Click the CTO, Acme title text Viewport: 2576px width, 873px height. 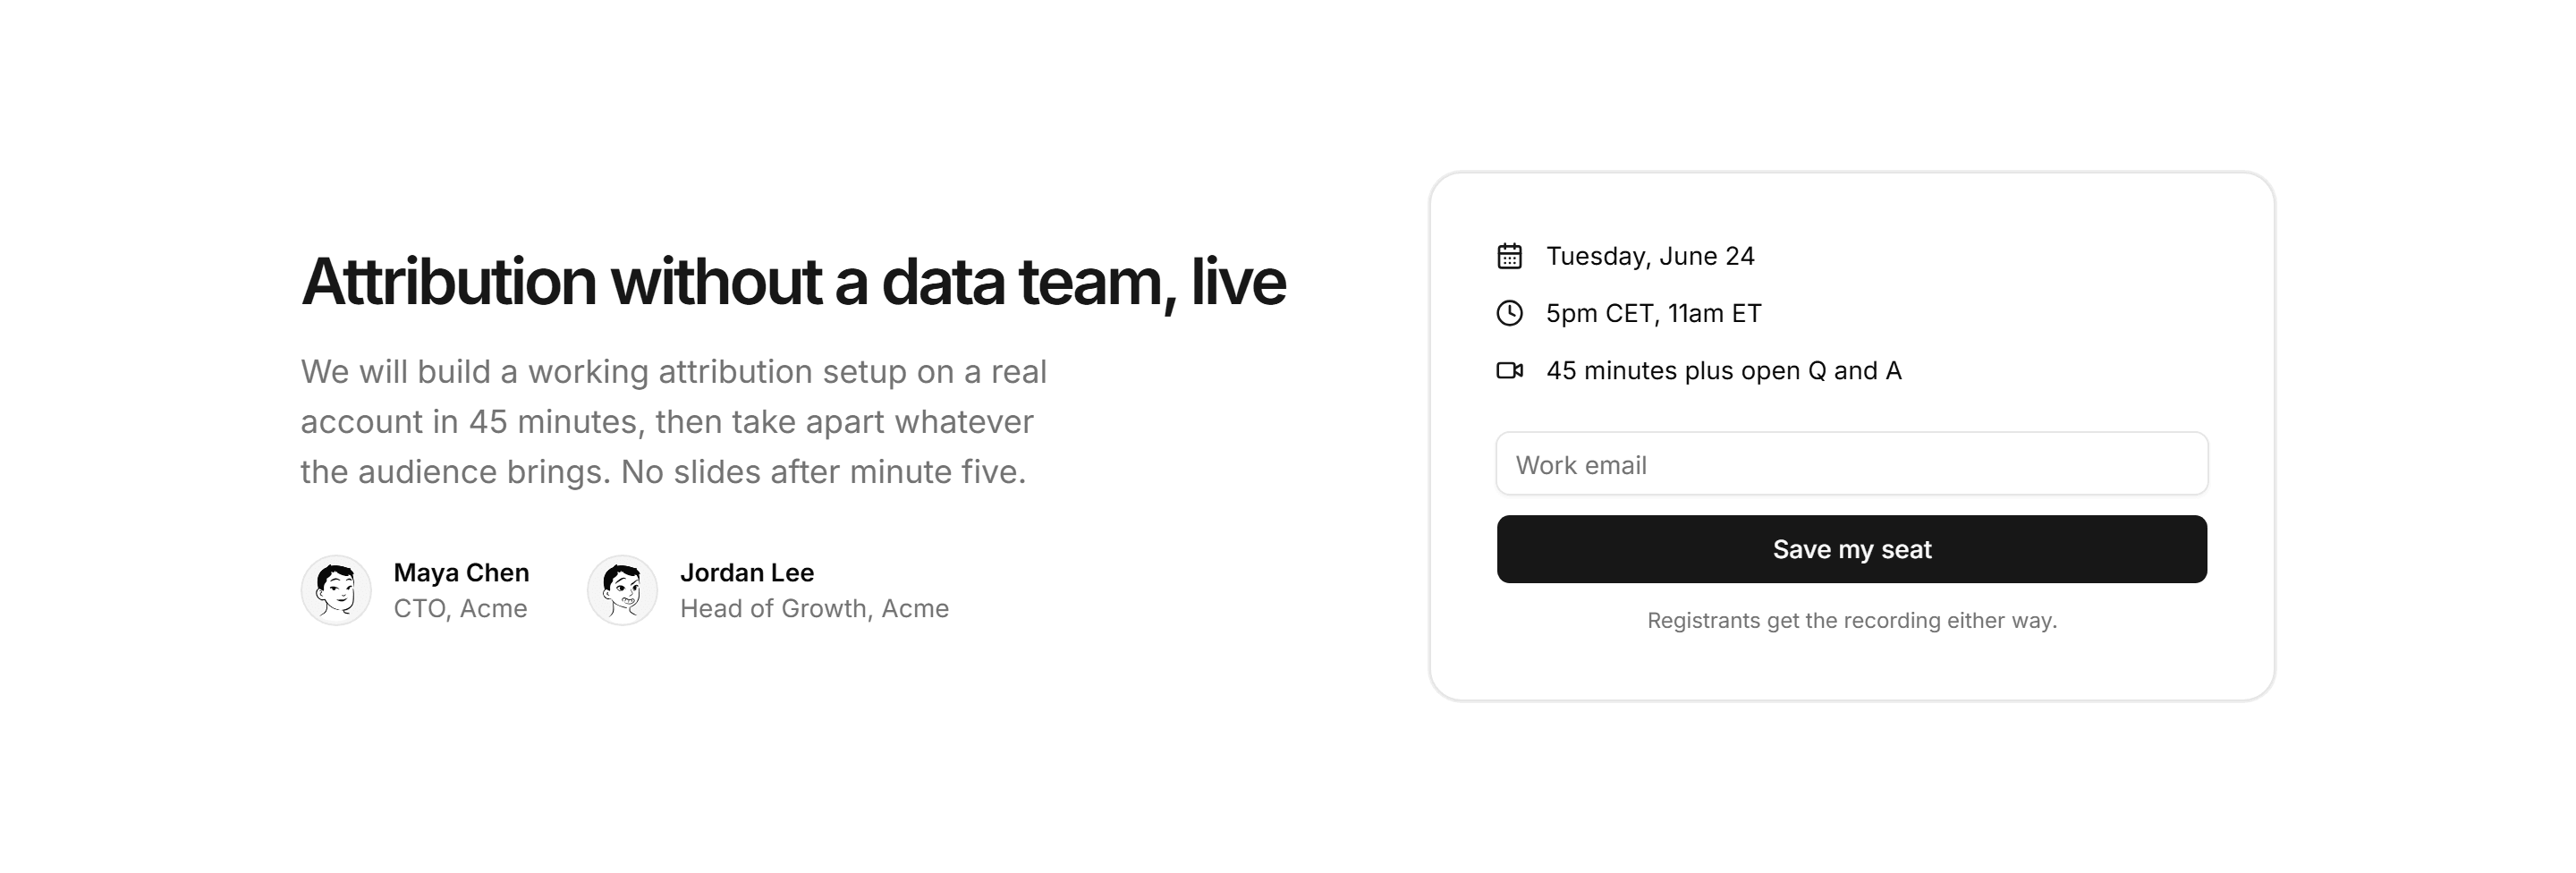[x=460, y=608]
